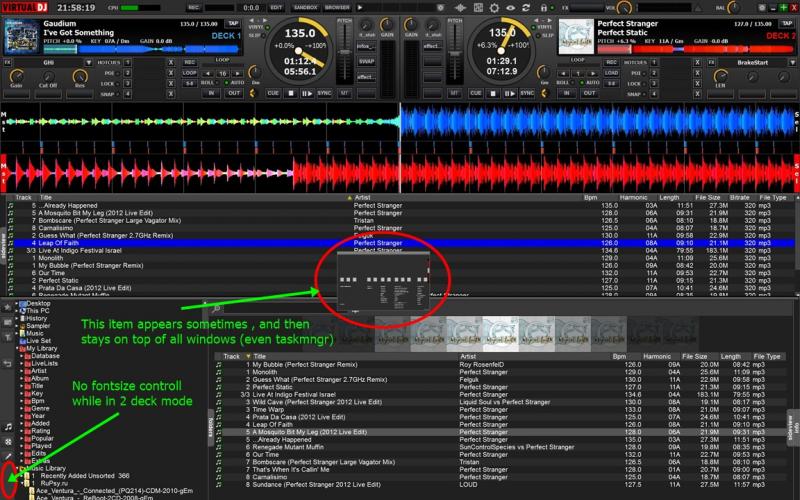This screenshot has width=800, height=500.
Task: Stop playback on Deck 1
Action: coord(291,93)
